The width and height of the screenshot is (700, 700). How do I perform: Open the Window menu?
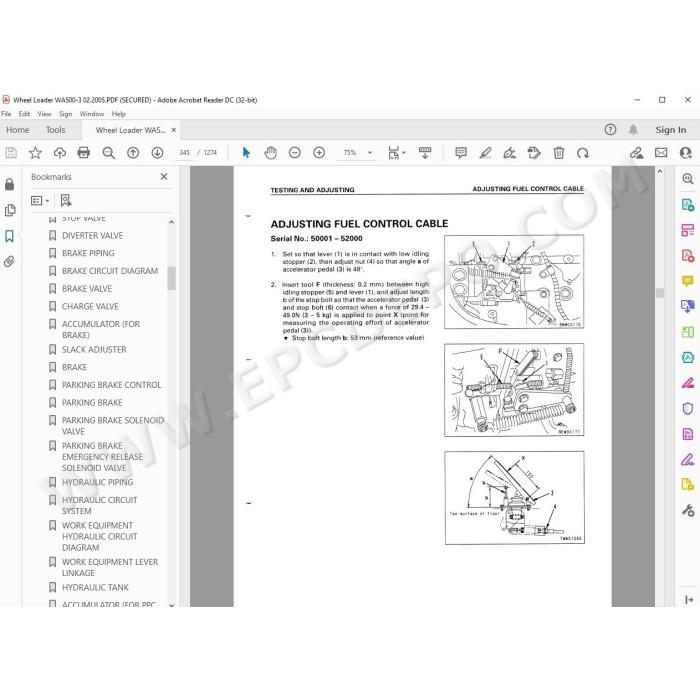click(92, 114)
